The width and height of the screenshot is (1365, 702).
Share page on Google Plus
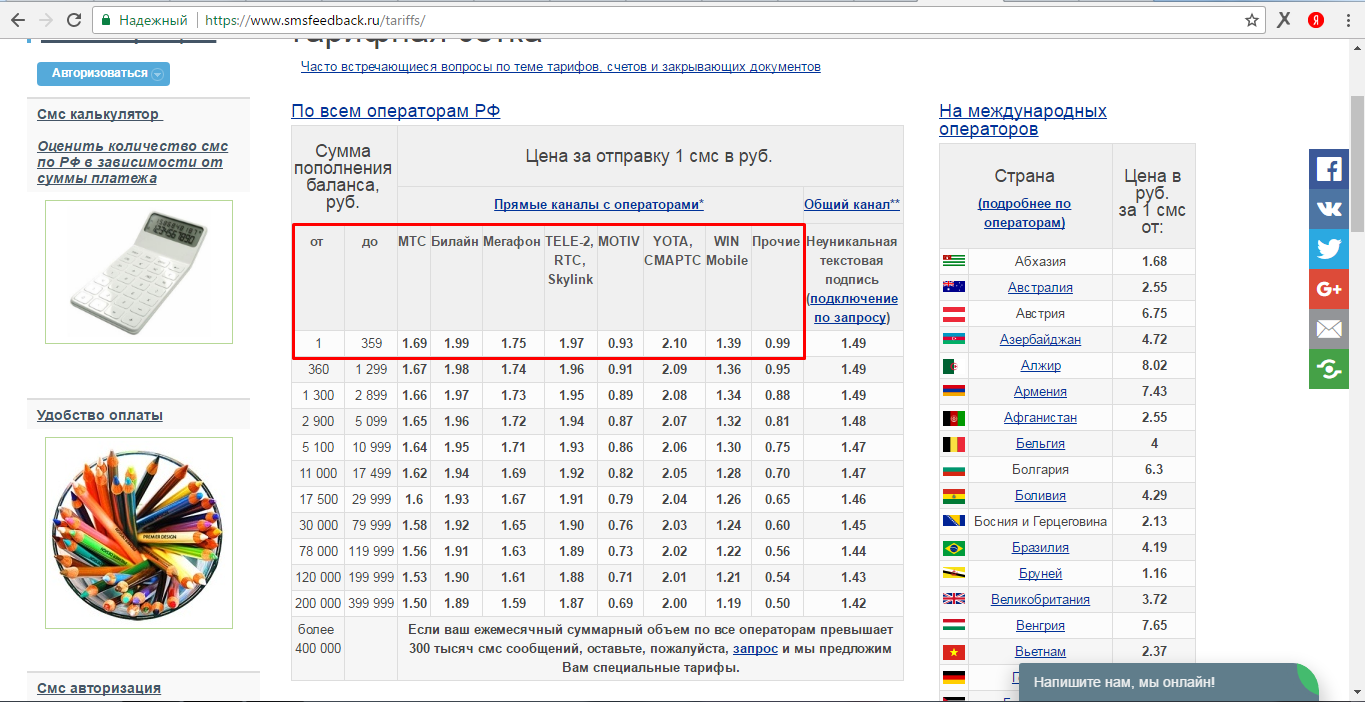point(1329,290)
